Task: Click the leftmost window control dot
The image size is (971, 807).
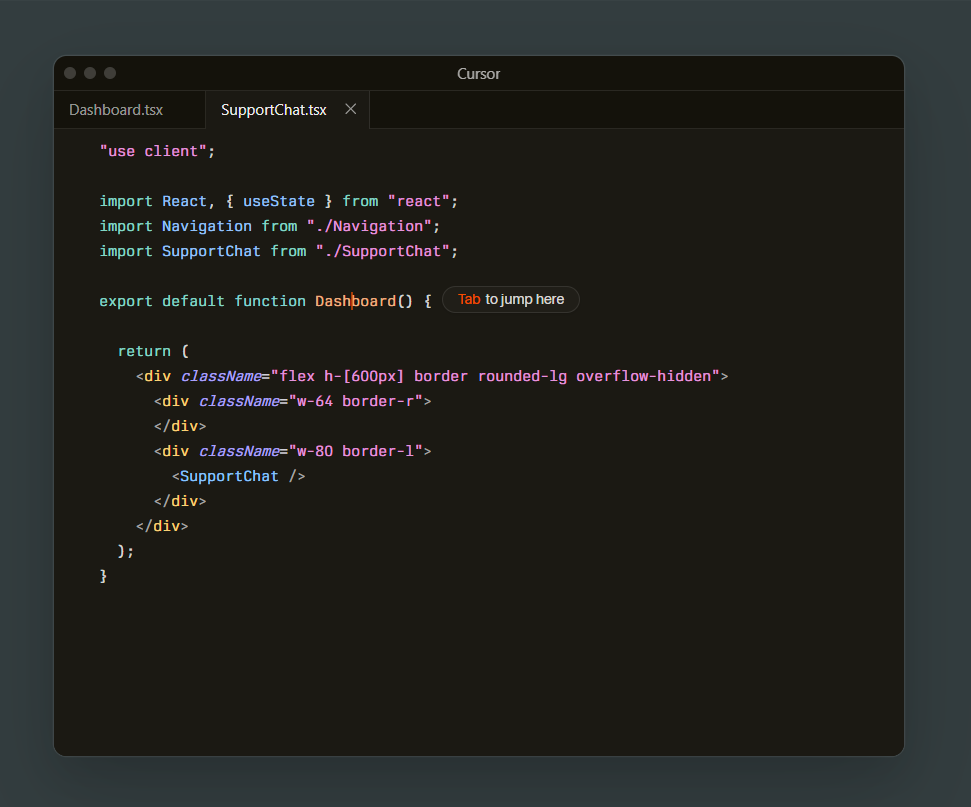Action: pyautogui.click(x=70, y=73)
